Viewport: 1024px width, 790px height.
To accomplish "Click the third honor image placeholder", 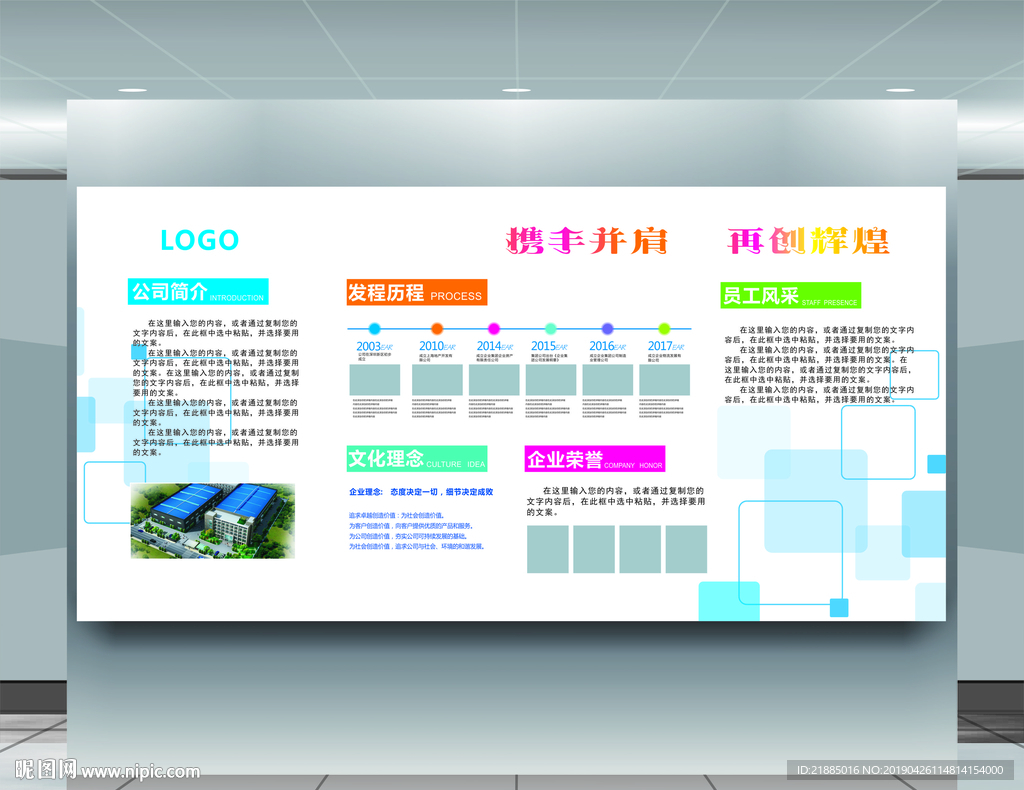I will [640, 549].
